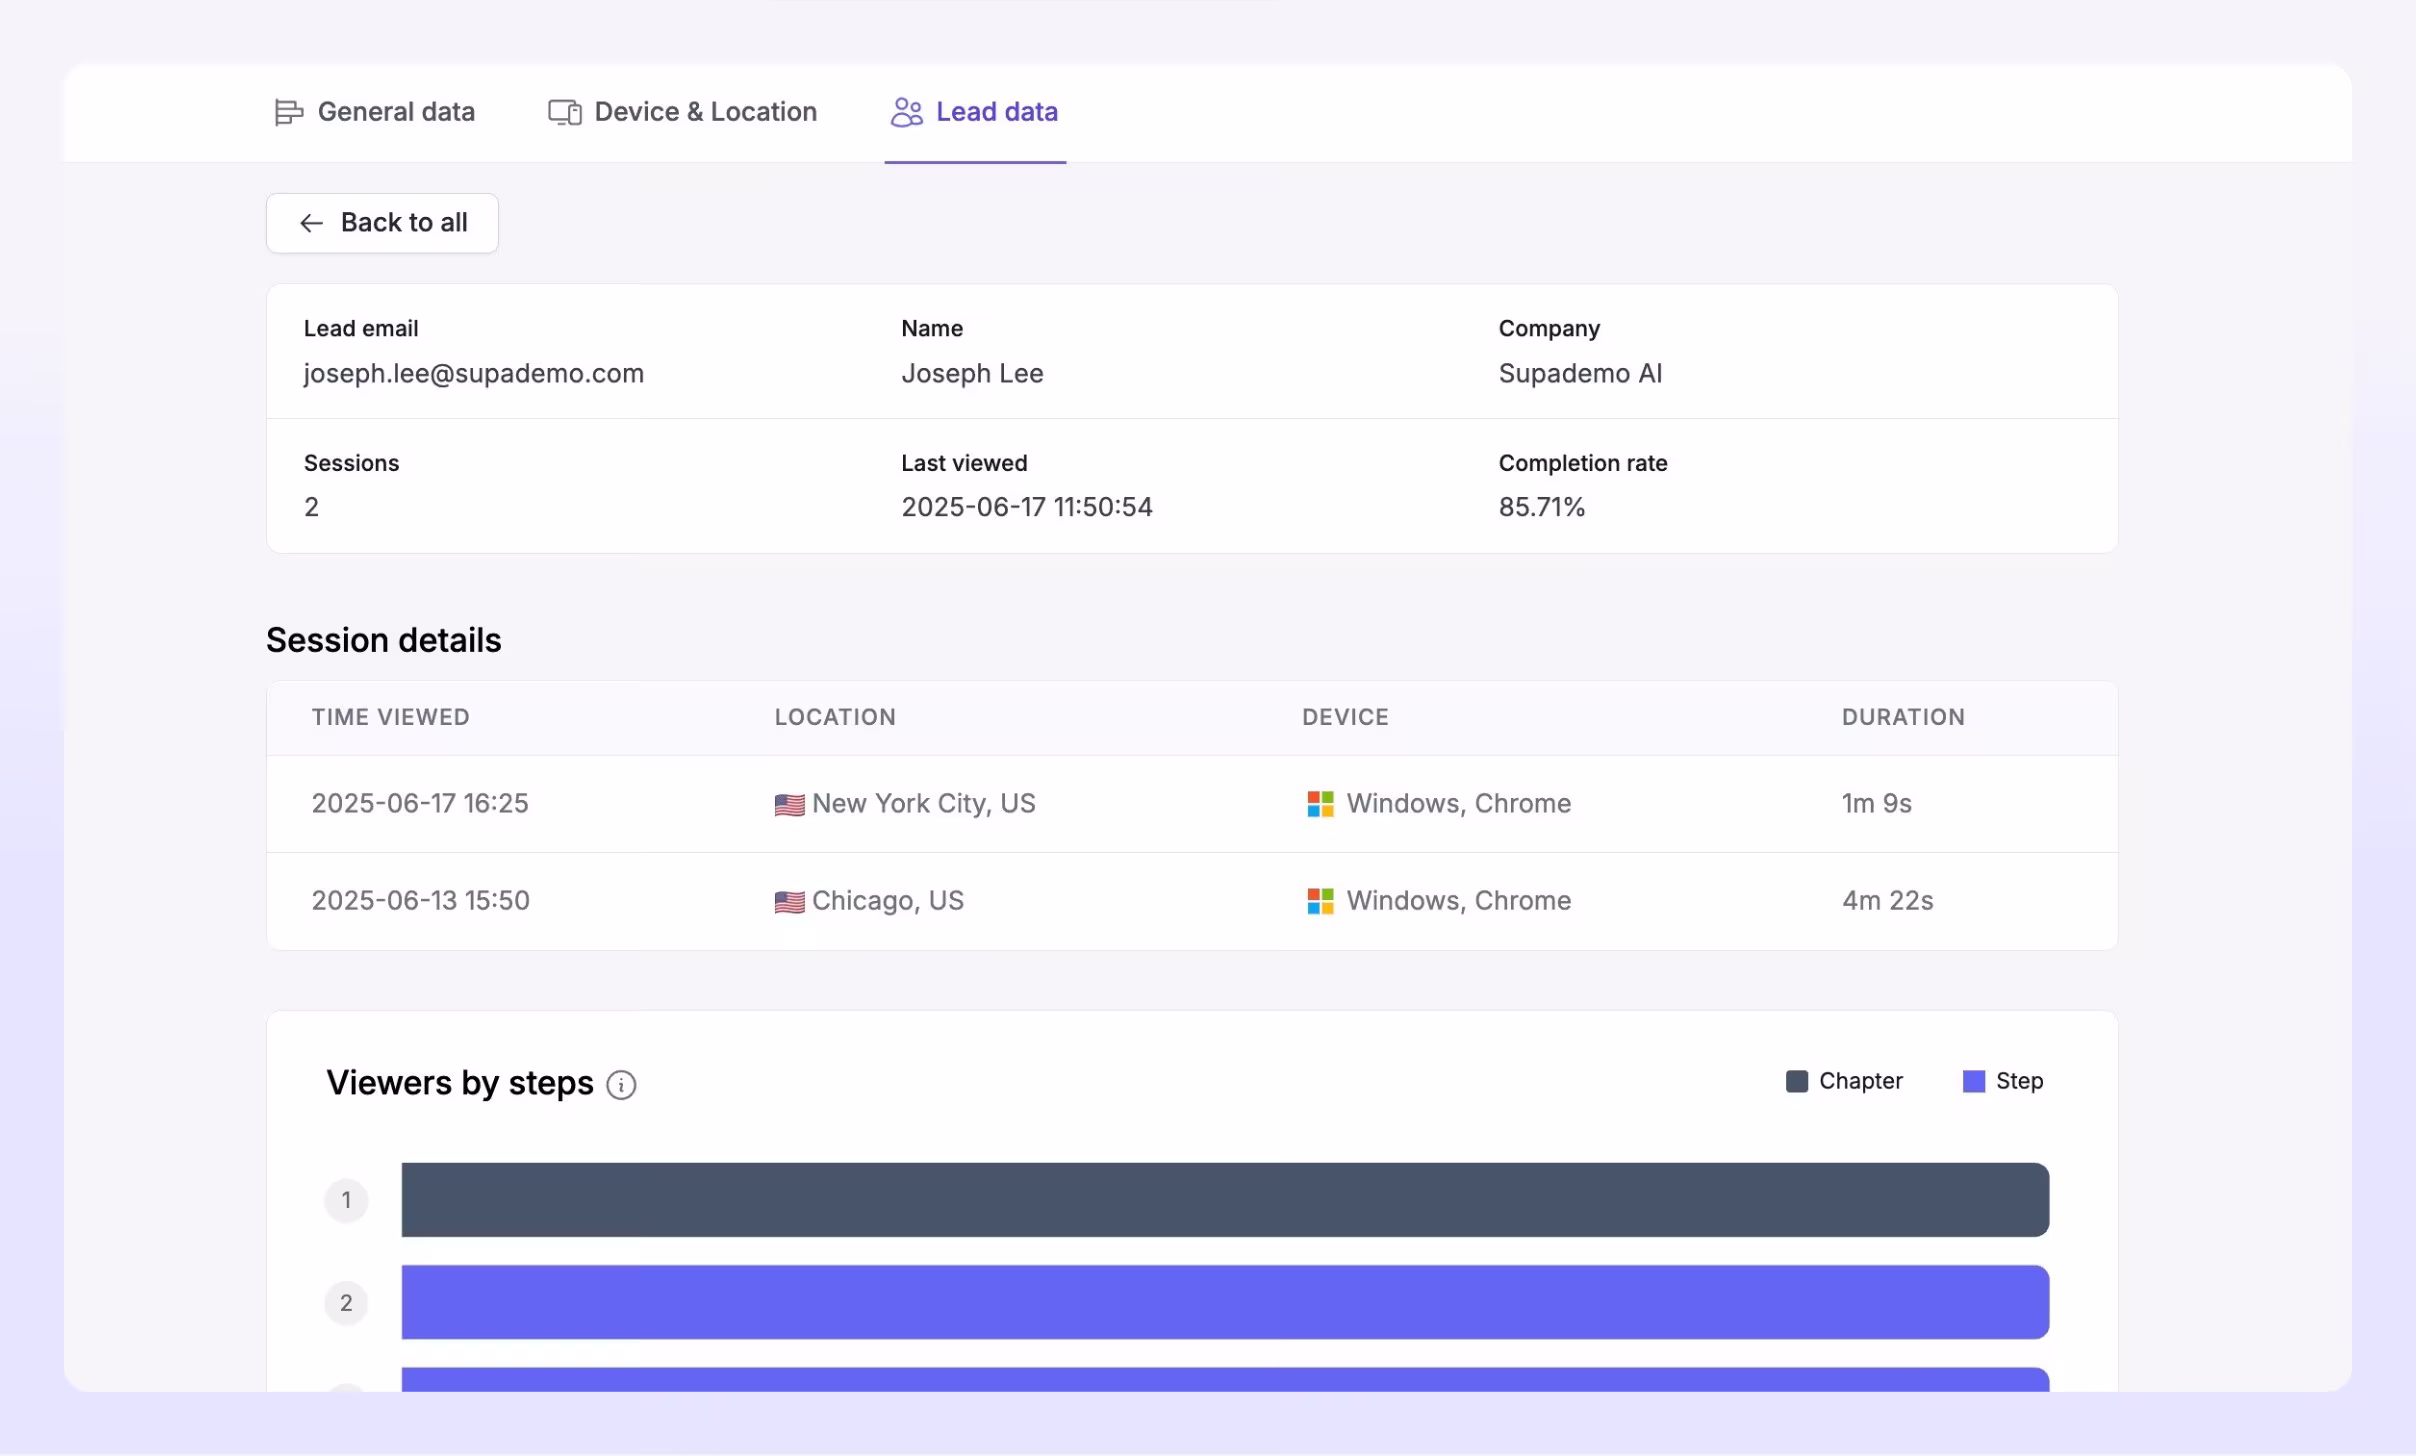Click the DURATION column header

1902,717
